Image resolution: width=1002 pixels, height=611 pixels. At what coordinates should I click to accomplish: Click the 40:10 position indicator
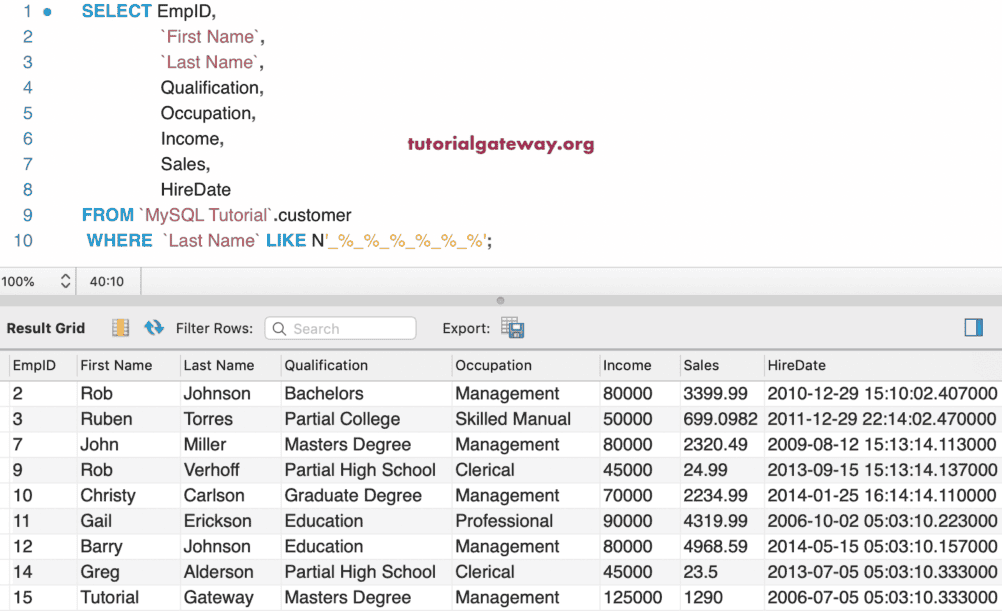tap(108, 281)
